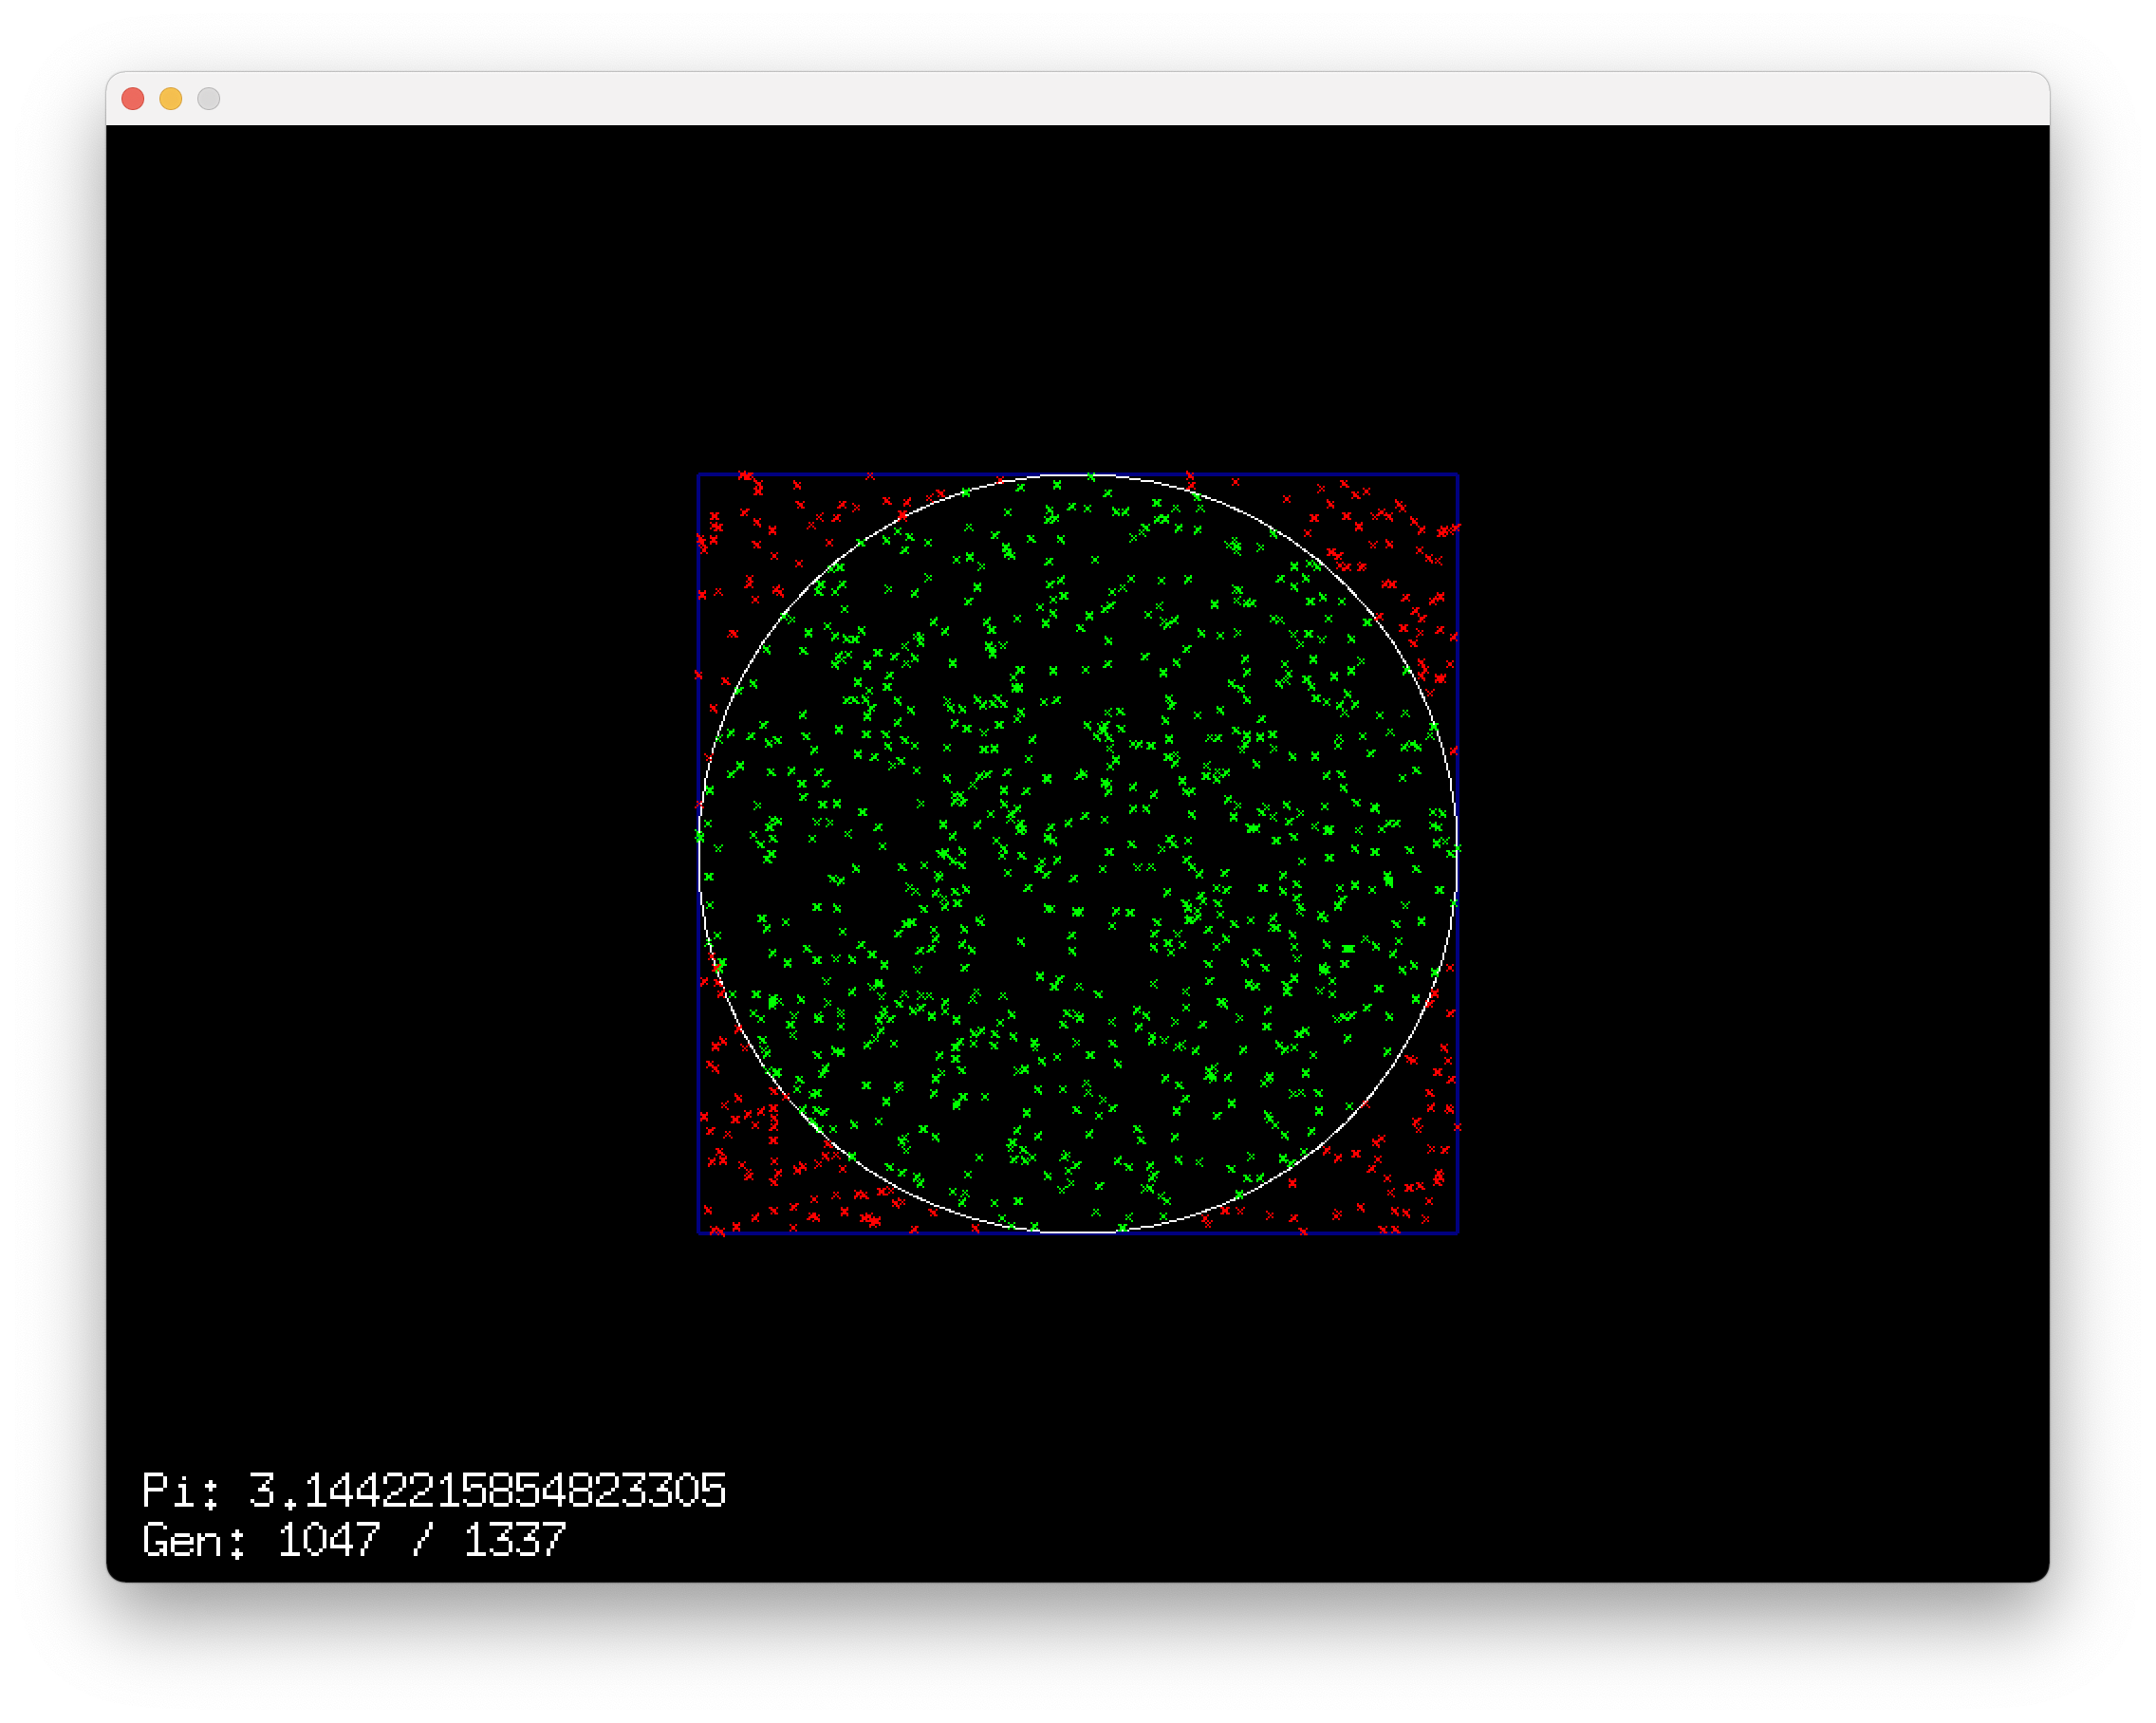
Task: Click the "Pi:" label
Action: tap(180, 1490)
